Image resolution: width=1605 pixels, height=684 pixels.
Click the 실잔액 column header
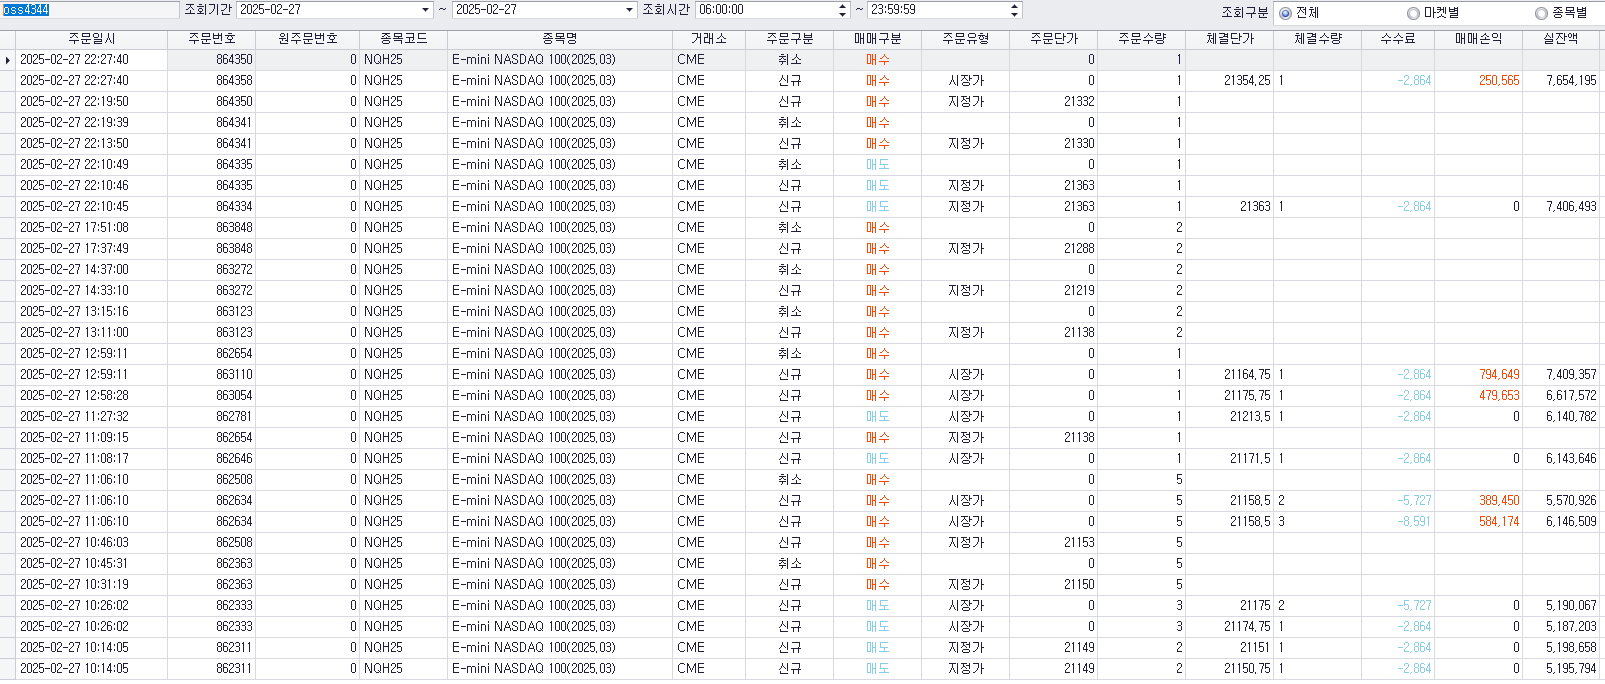(x=1561, y=39)
